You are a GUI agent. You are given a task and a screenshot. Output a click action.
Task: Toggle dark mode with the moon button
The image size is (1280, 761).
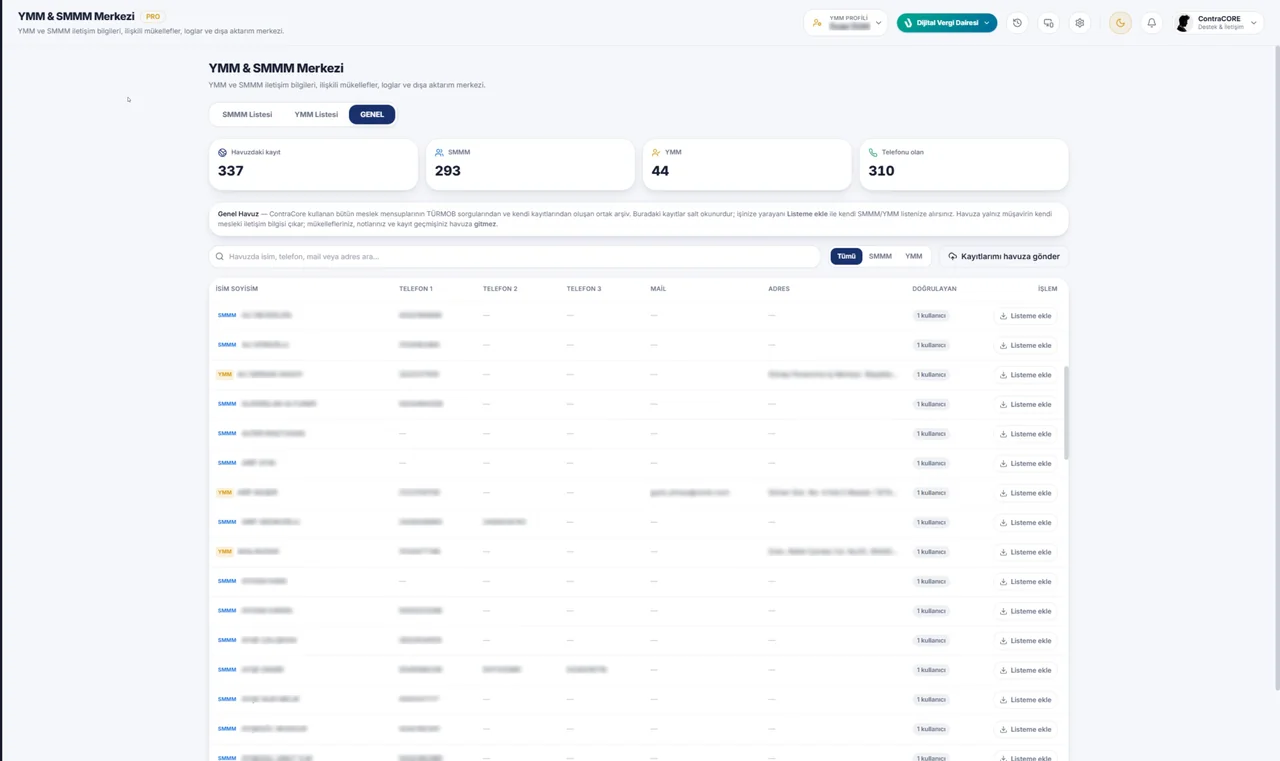1121,23
